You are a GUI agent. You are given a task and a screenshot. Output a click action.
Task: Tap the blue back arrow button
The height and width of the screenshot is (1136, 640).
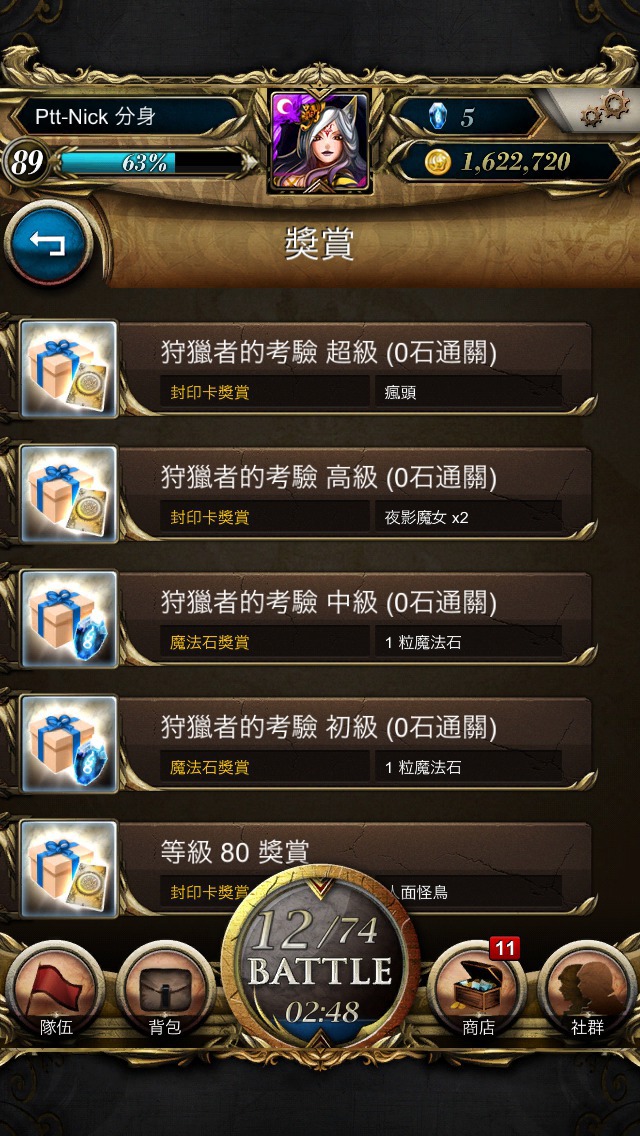48,243
